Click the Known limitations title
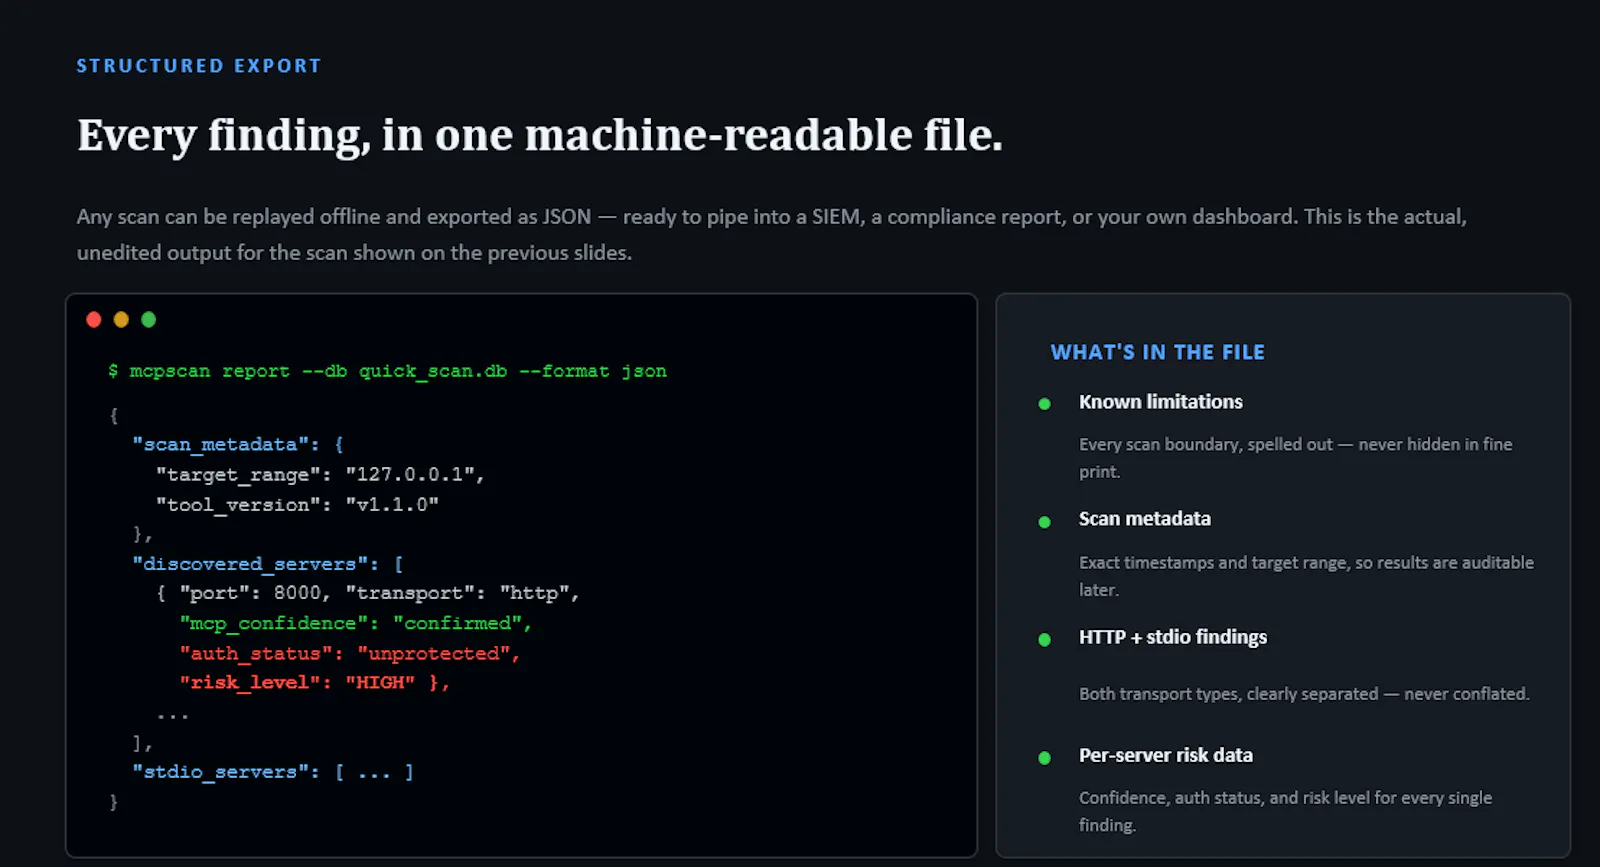Viewport: 1600px width, 867px height. click(x=1161, y=402)
